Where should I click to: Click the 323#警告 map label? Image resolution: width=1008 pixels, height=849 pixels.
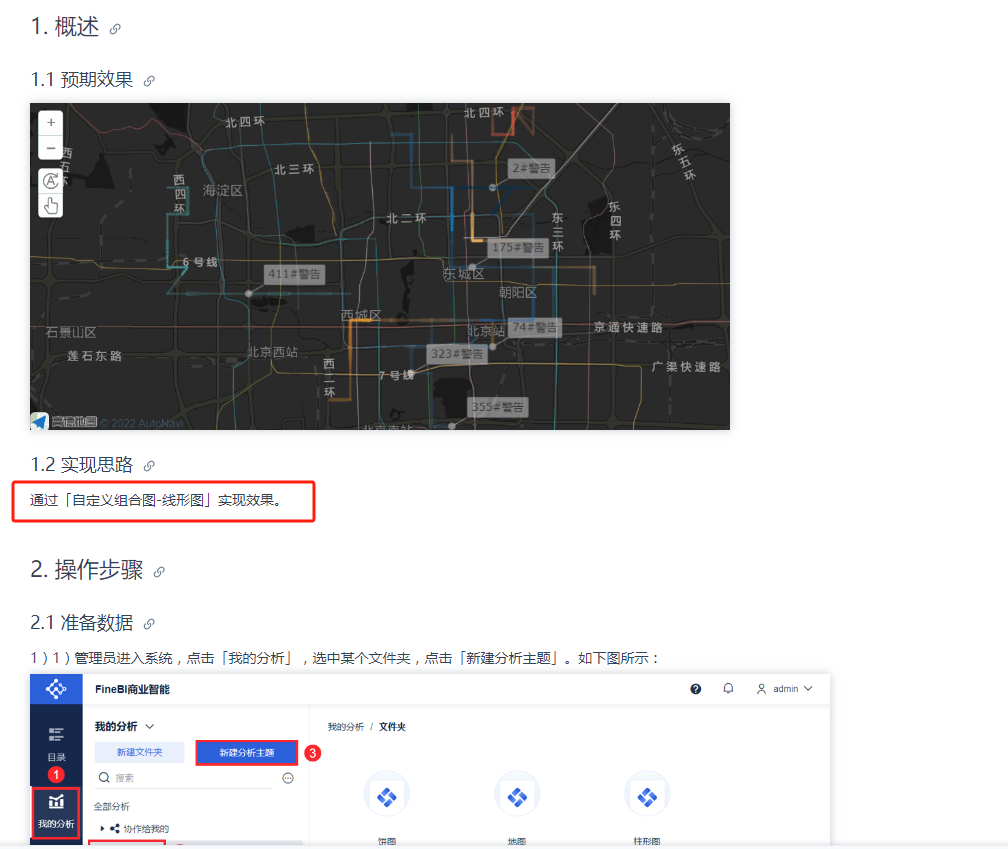(457, 353)
